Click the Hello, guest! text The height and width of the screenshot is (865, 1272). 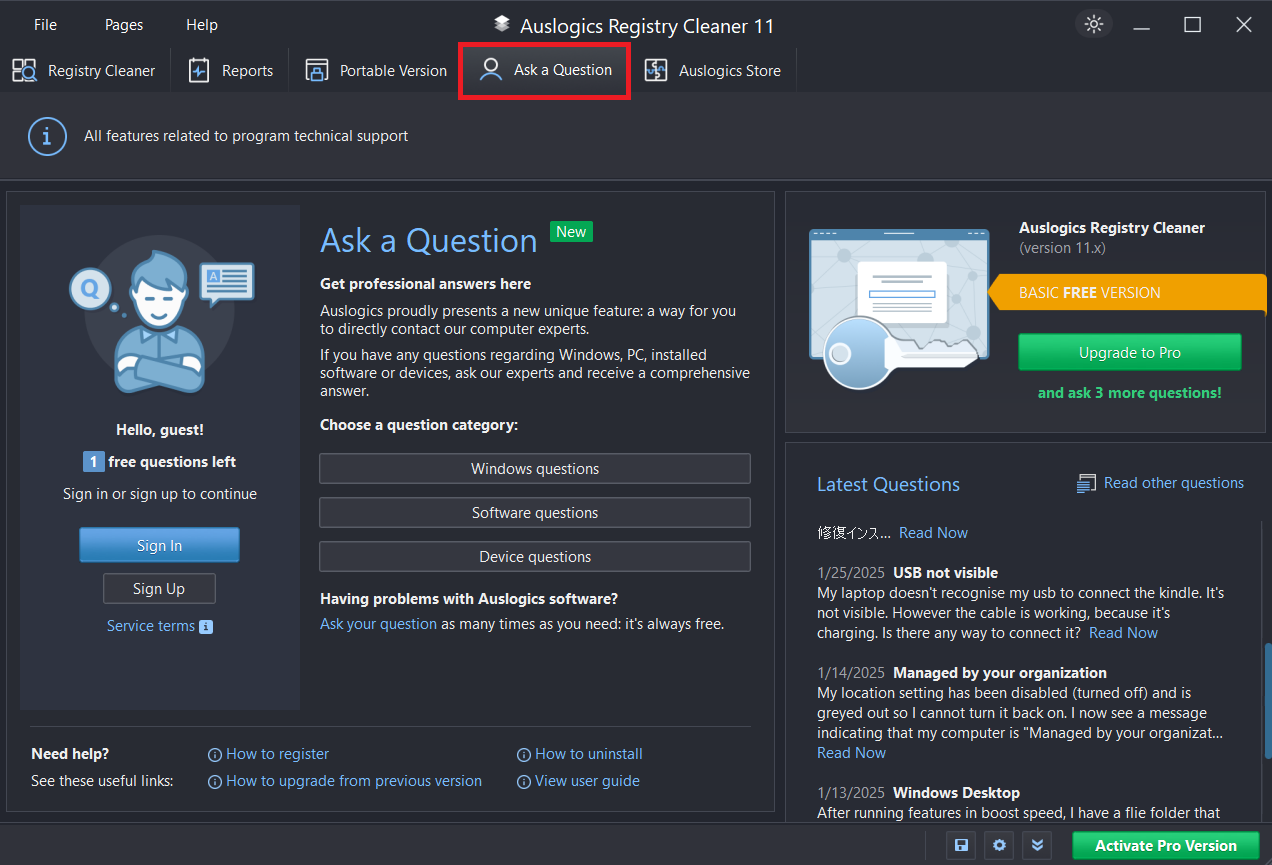click(x=160, y=430)
